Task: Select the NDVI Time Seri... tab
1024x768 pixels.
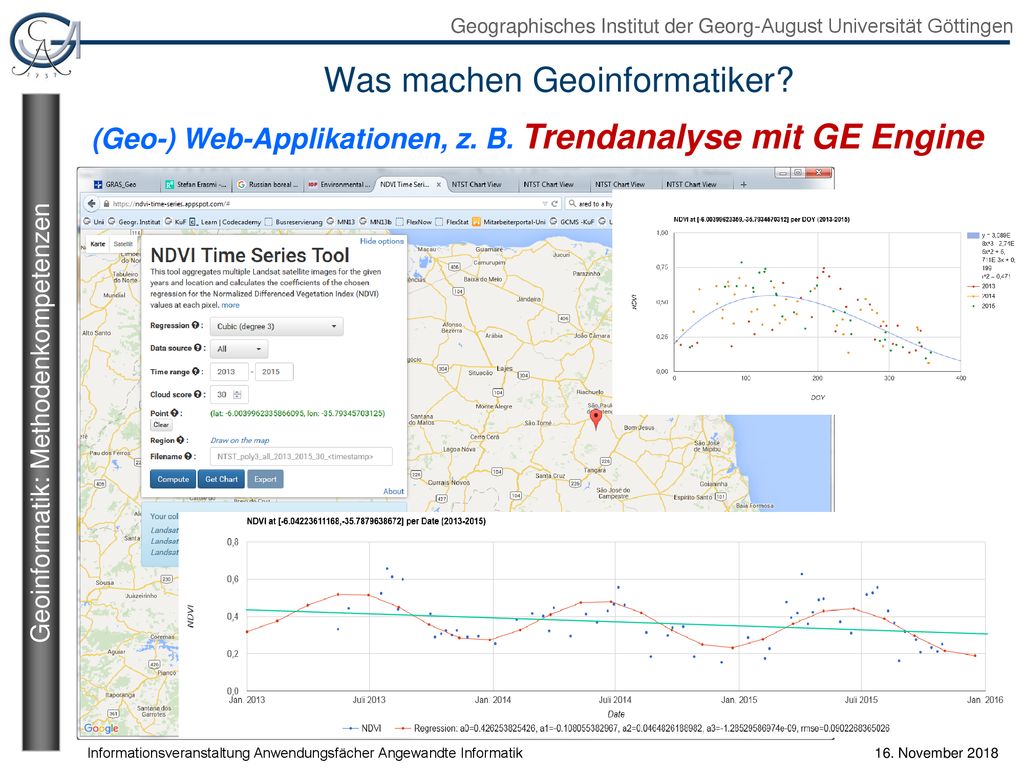Action: click(x=410, y=185)
